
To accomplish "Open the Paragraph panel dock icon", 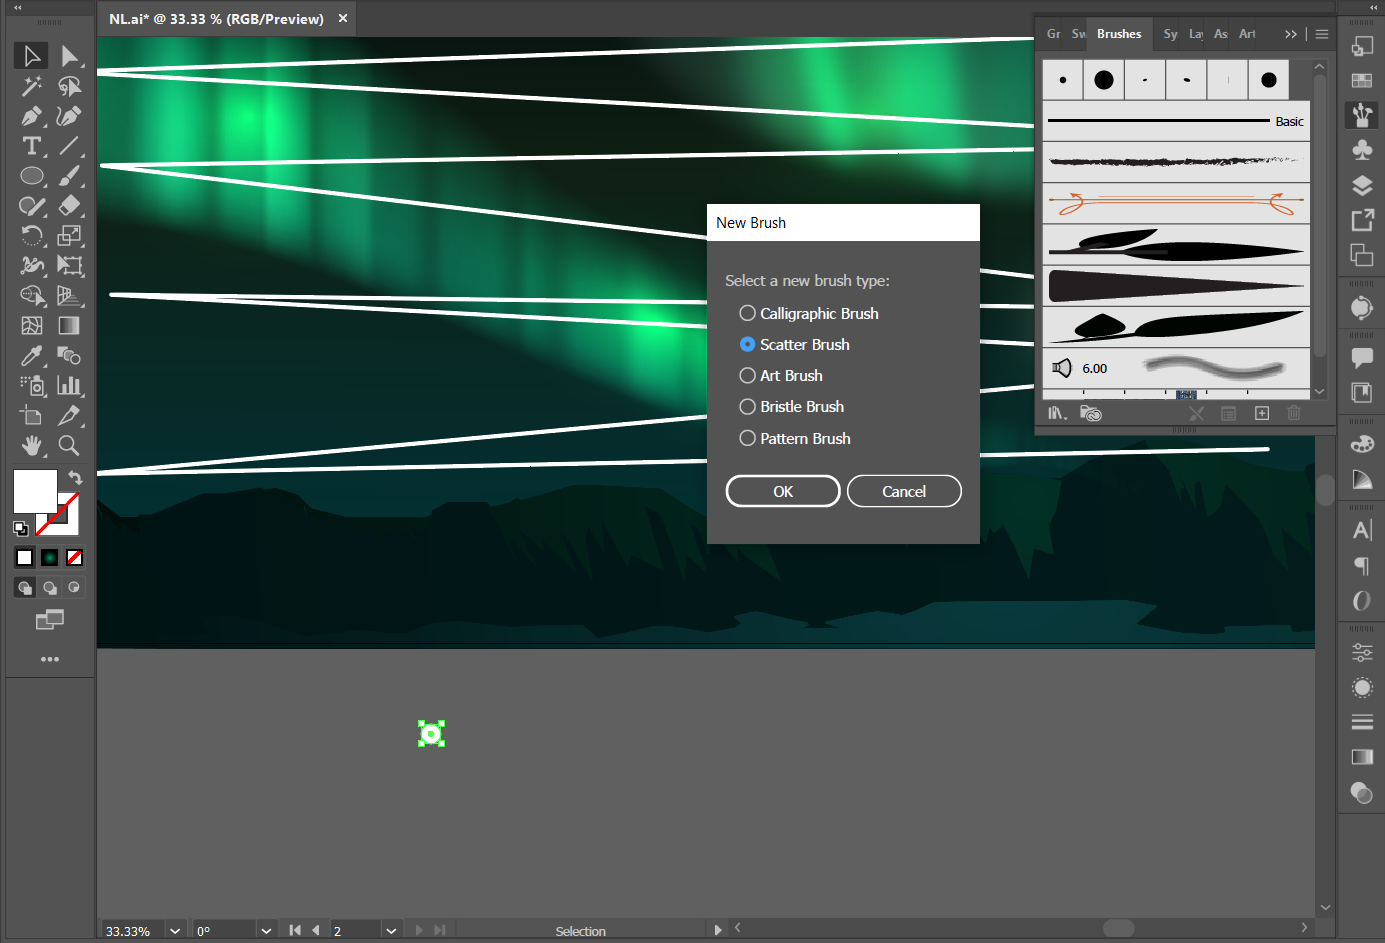I will click(1362, 566).
